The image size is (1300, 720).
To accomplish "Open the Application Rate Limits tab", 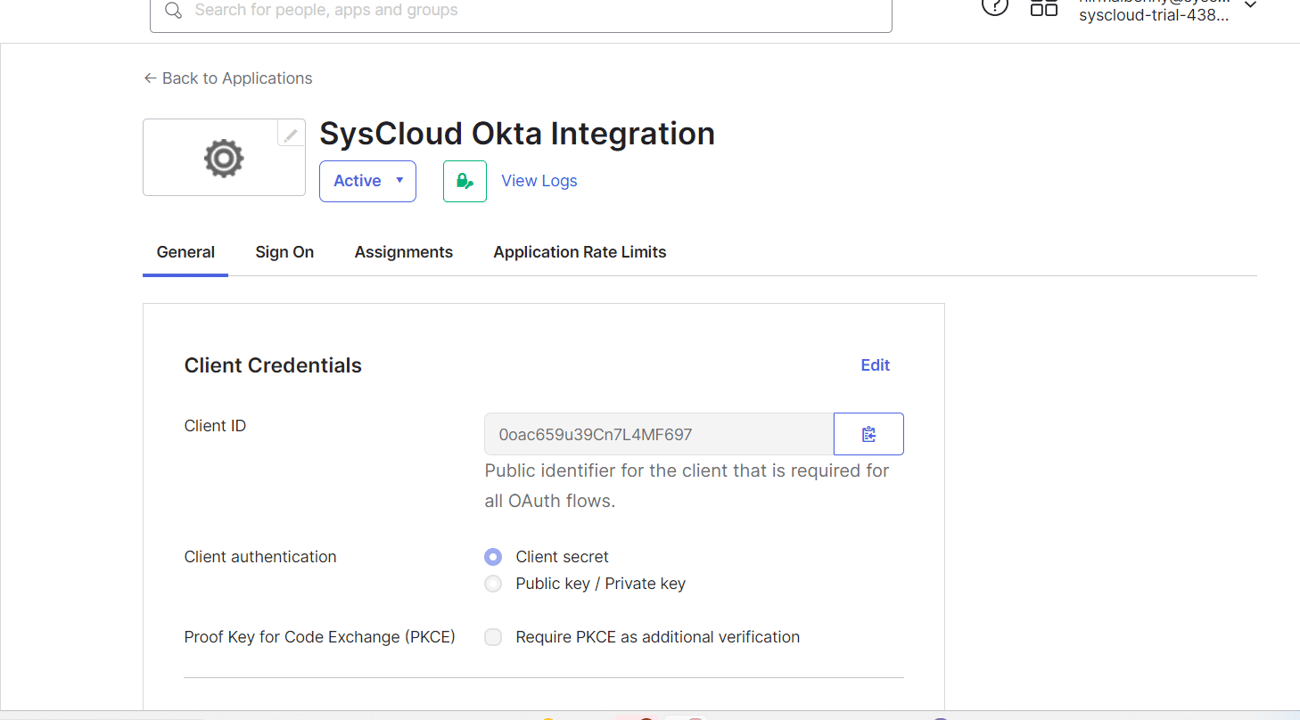I will coord(579,252).
